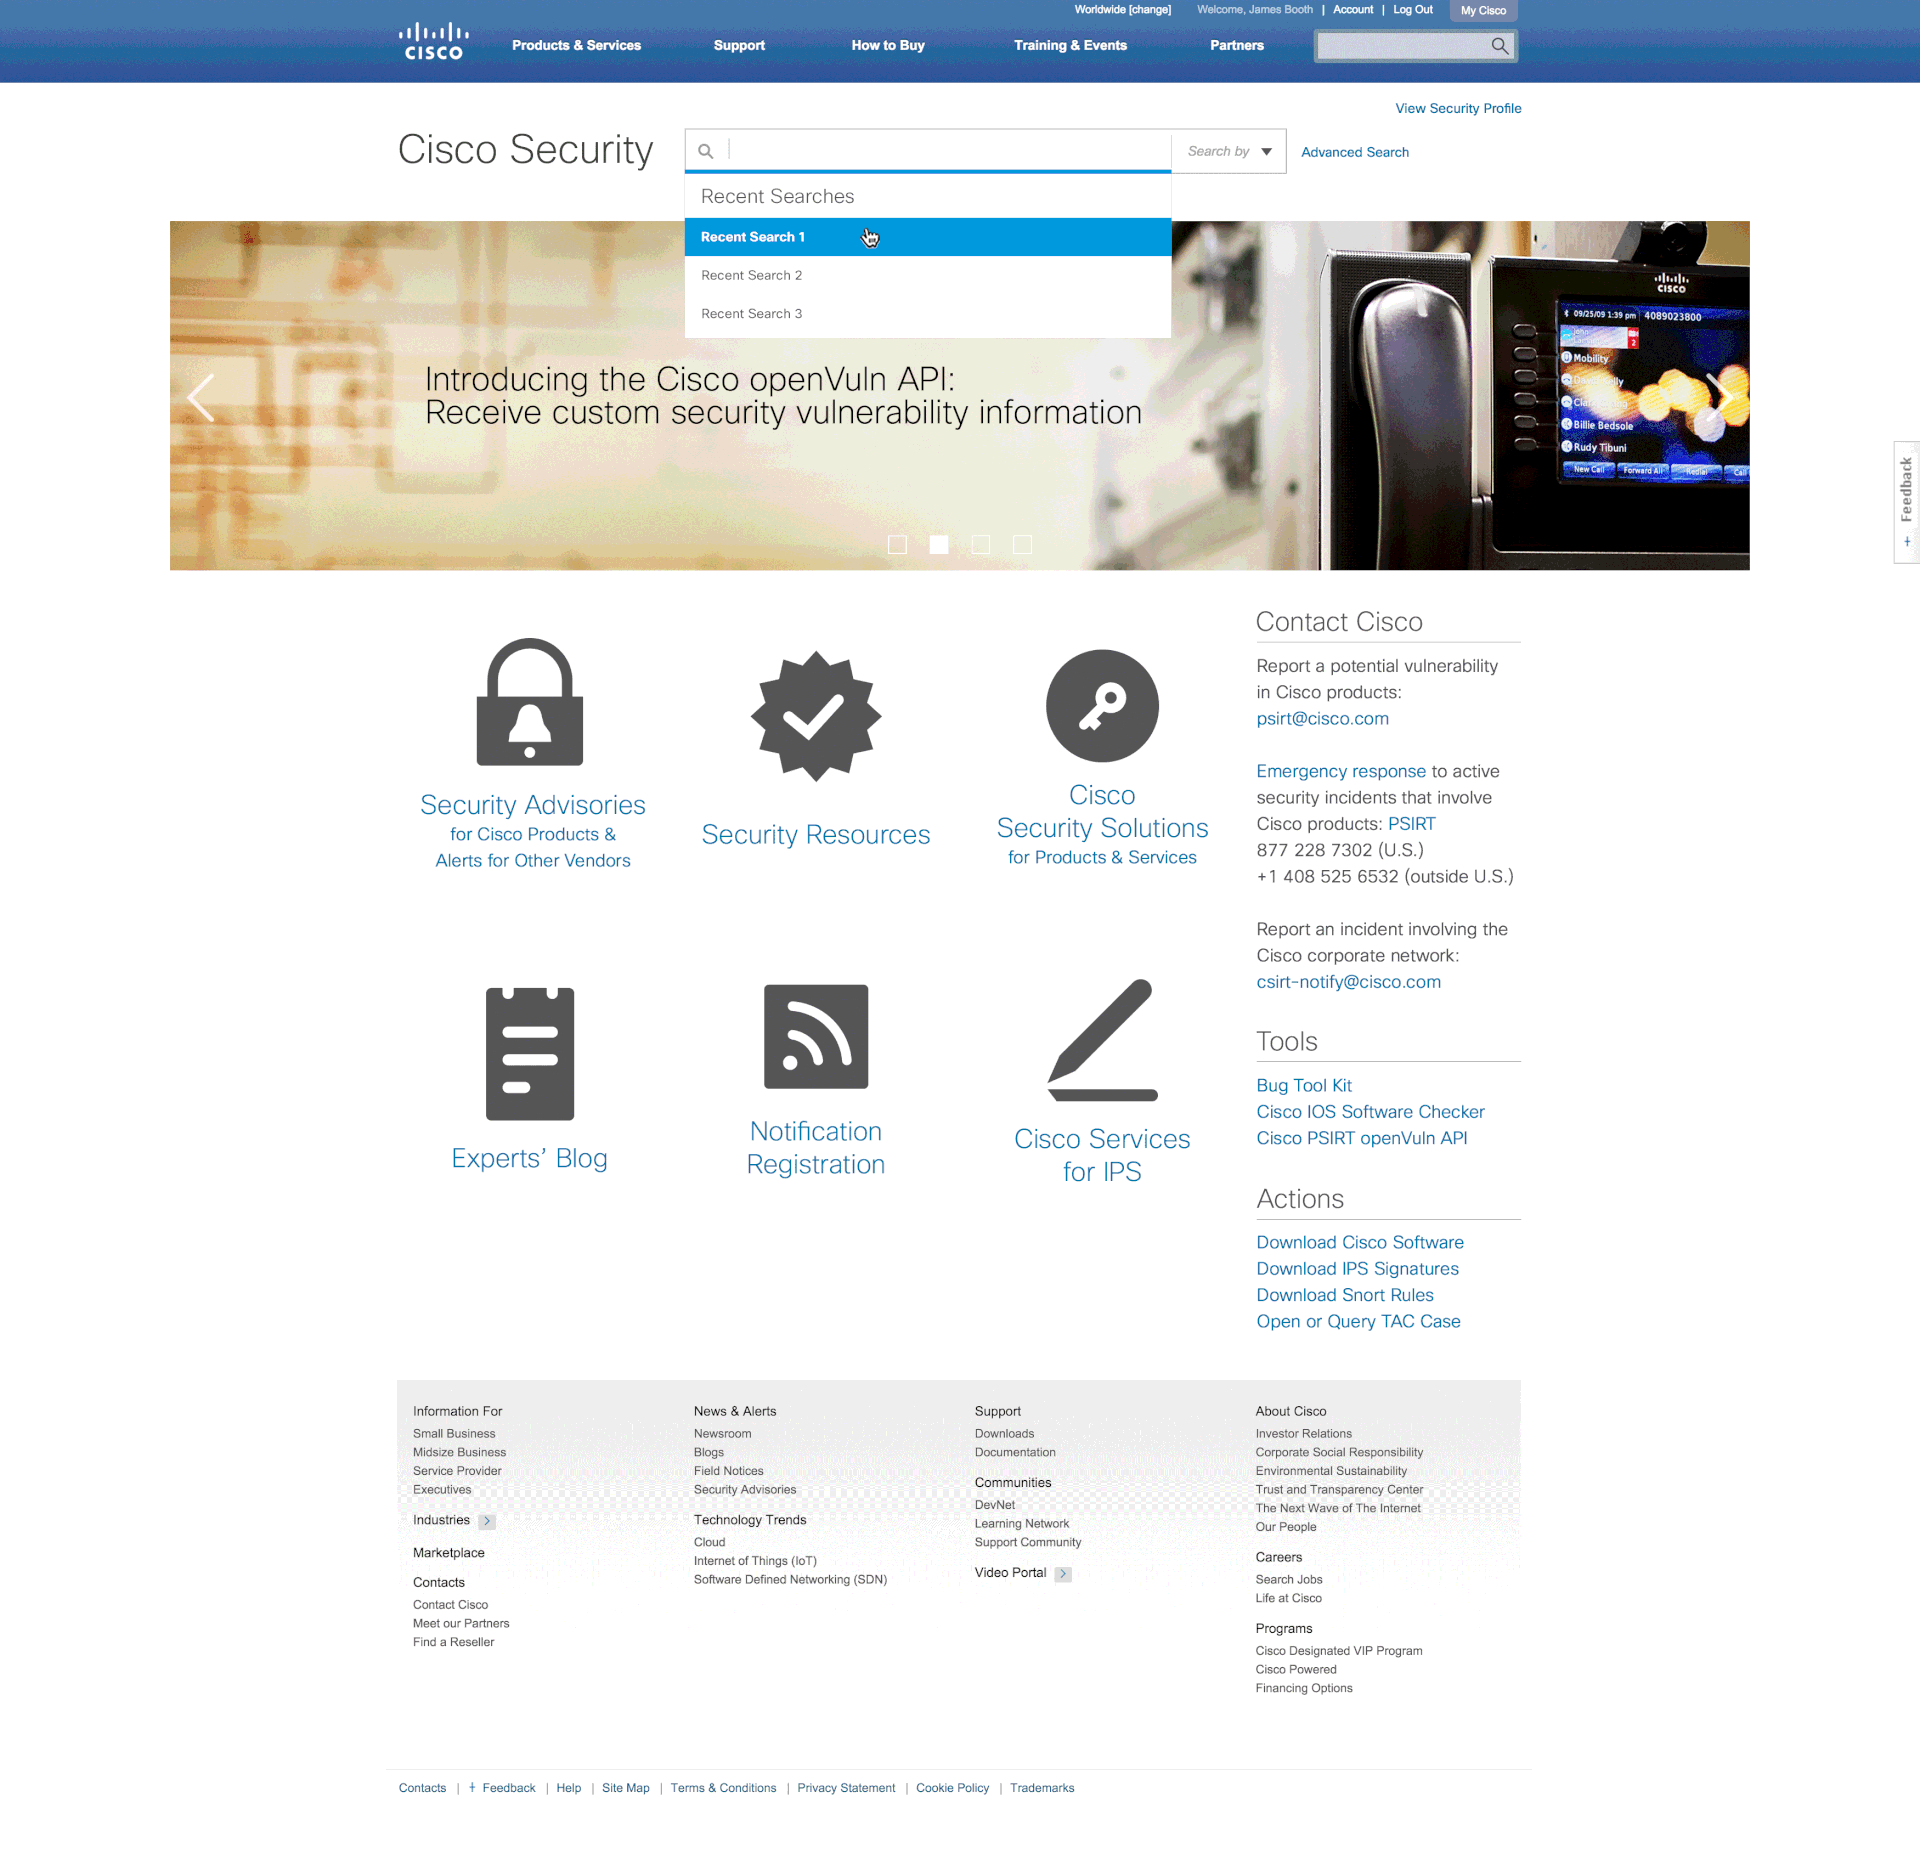Click Download IPS Signatures link
1920x1876 pixels.
coord(1357,1269)
